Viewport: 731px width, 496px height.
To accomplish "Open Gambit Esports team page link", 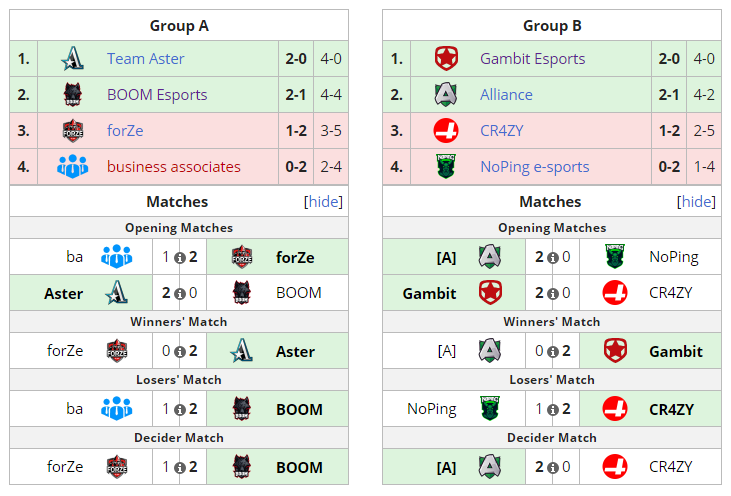I will 532,59.
